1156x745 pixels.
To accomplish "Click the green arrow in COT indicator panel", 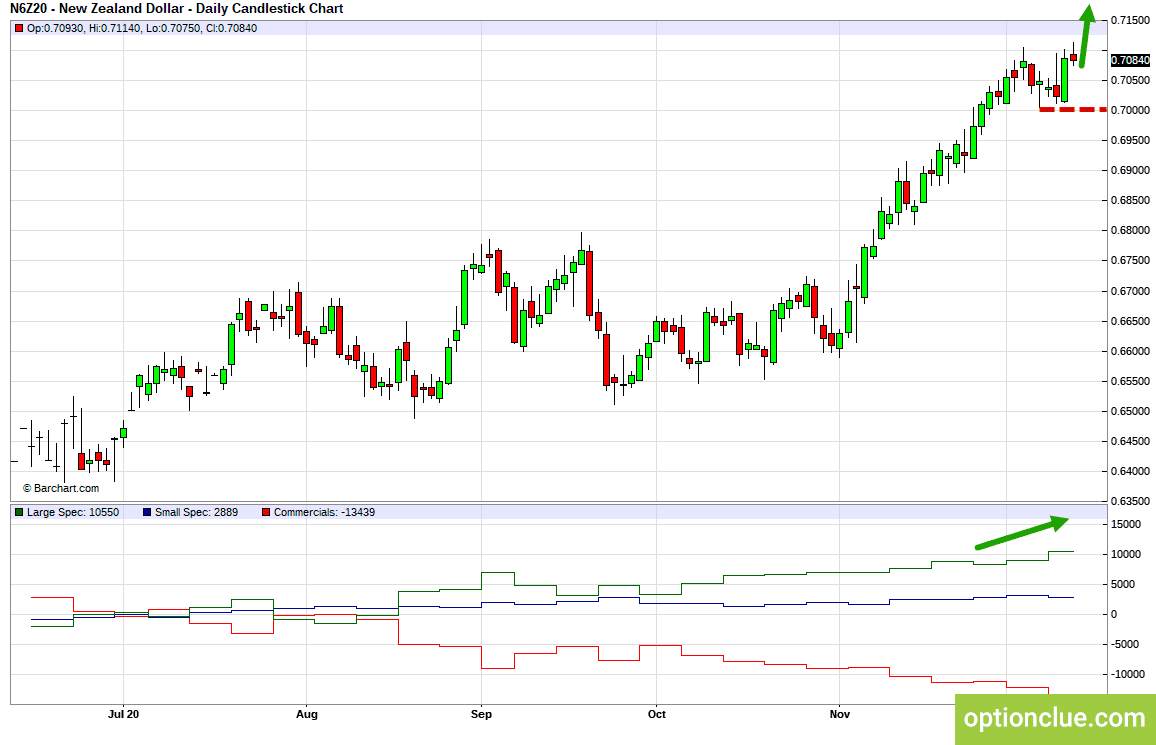I will tap(1023, 532).
